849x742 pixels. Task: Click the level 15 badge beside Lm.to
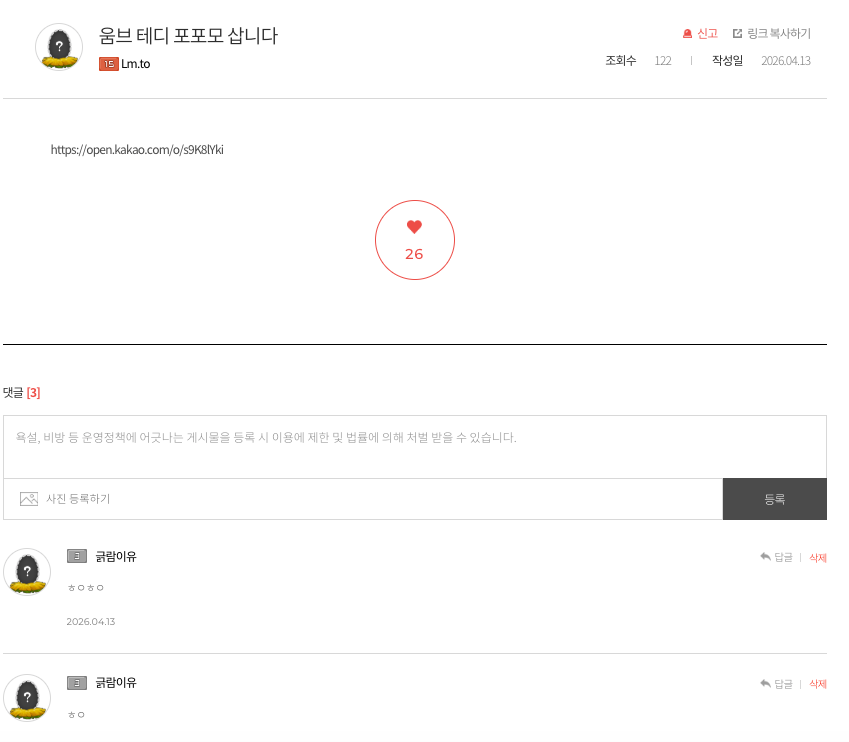tap(109, 64)
